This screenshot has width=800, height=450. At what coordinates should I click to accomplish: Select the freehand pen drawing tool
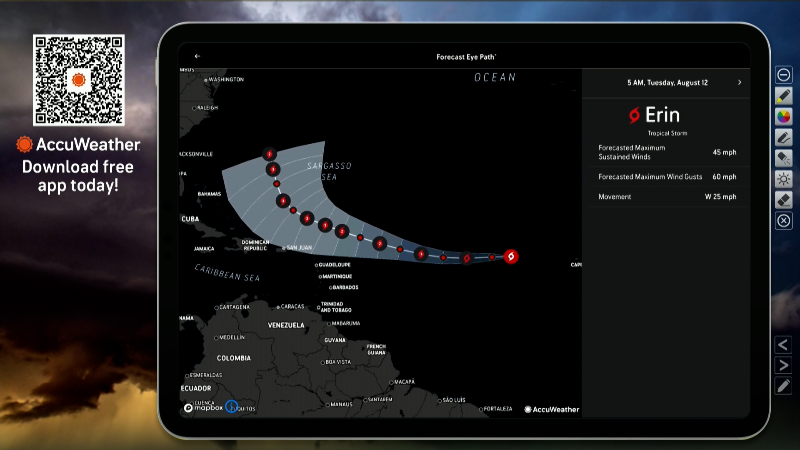coord(784,137)
